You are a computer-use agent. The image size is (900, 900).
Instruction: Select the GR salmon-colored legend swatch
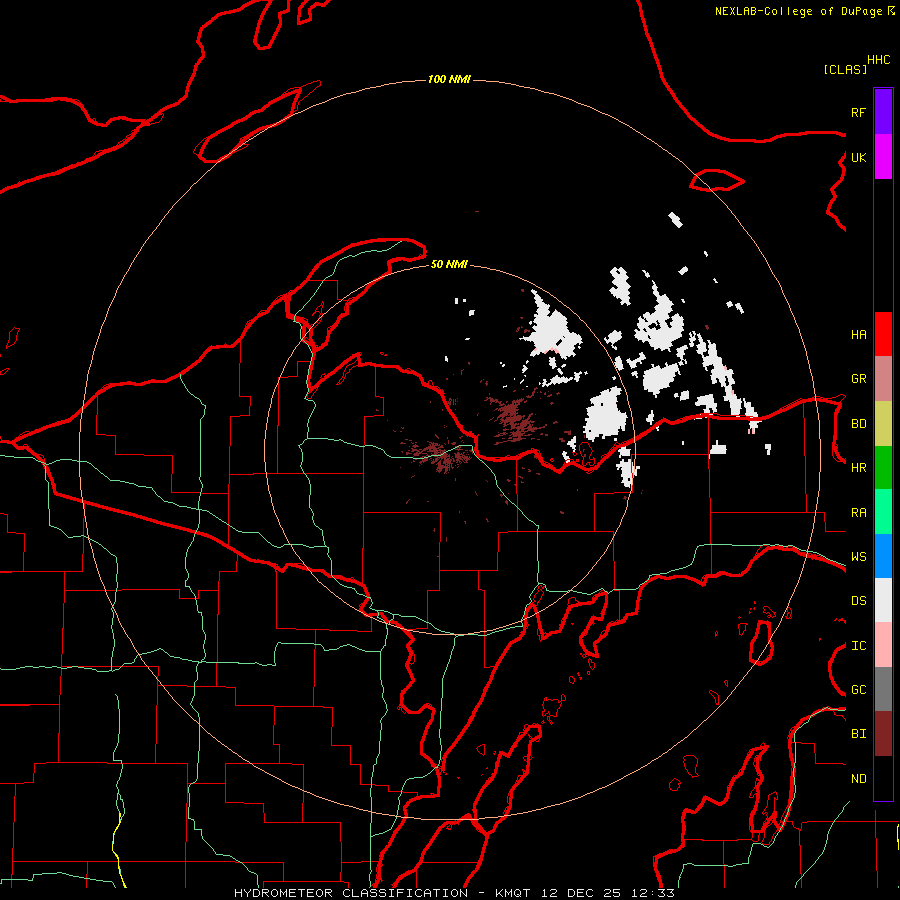tap(883, 379)
